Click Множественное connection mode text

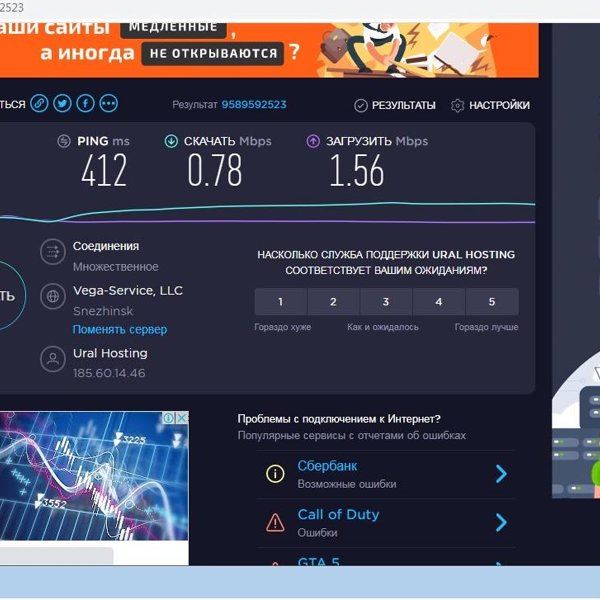click(116, 267)
